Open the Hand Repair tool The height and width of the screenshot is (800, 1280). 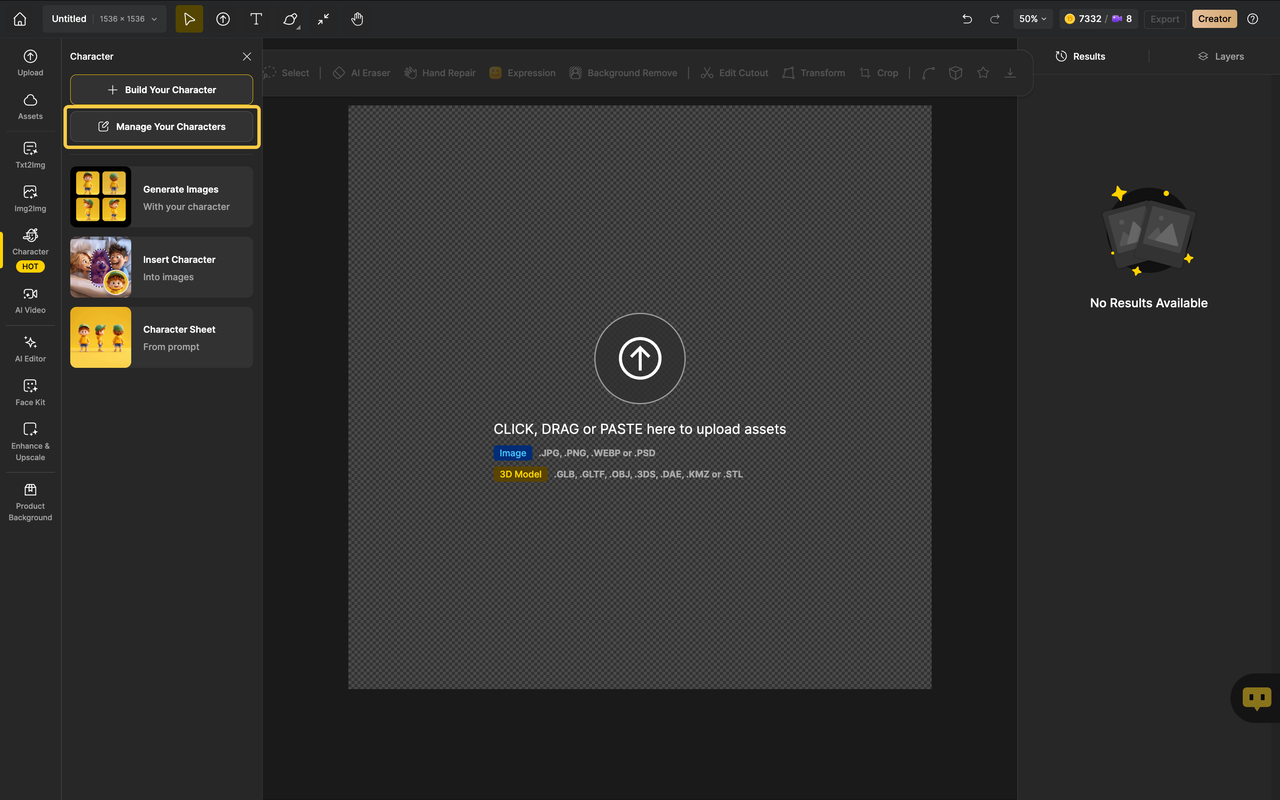pos(439,72)
